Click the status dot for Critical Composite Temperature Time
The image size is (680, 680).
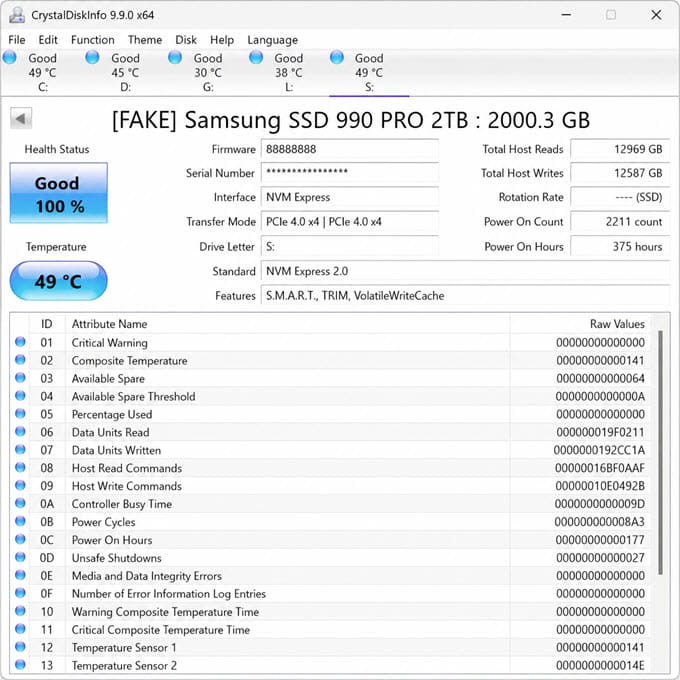tap(20, 628)
